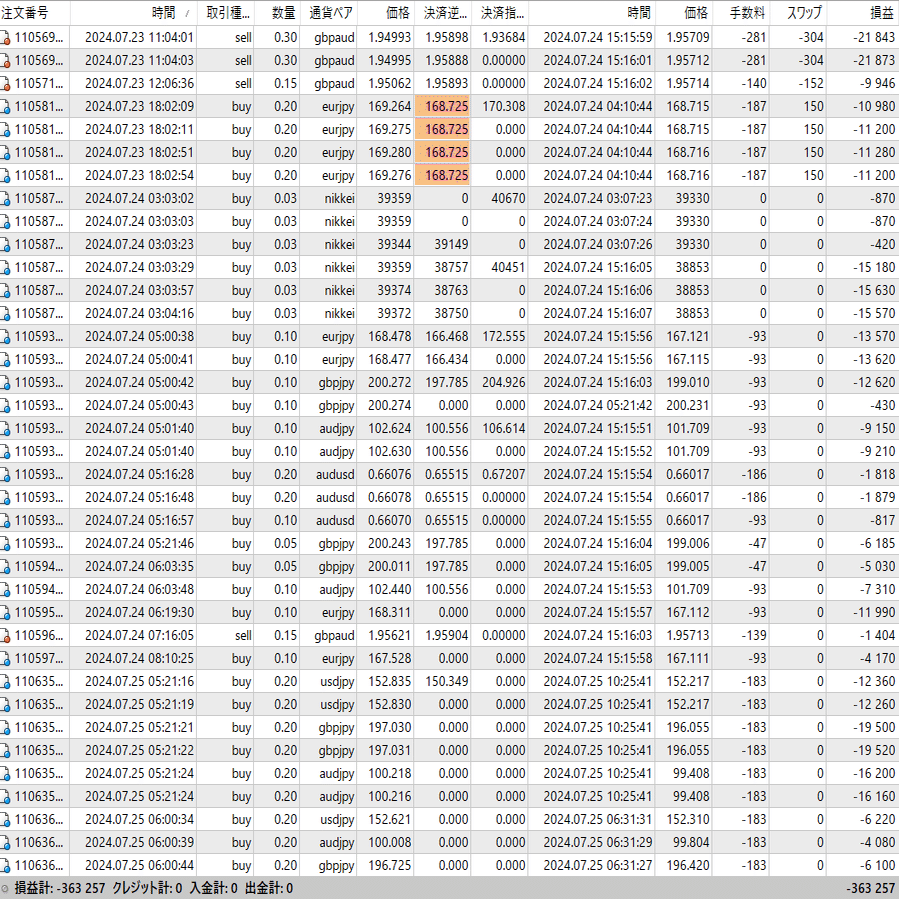
Task: Sort by 決済逆 column header
Action: coord(443,13)
